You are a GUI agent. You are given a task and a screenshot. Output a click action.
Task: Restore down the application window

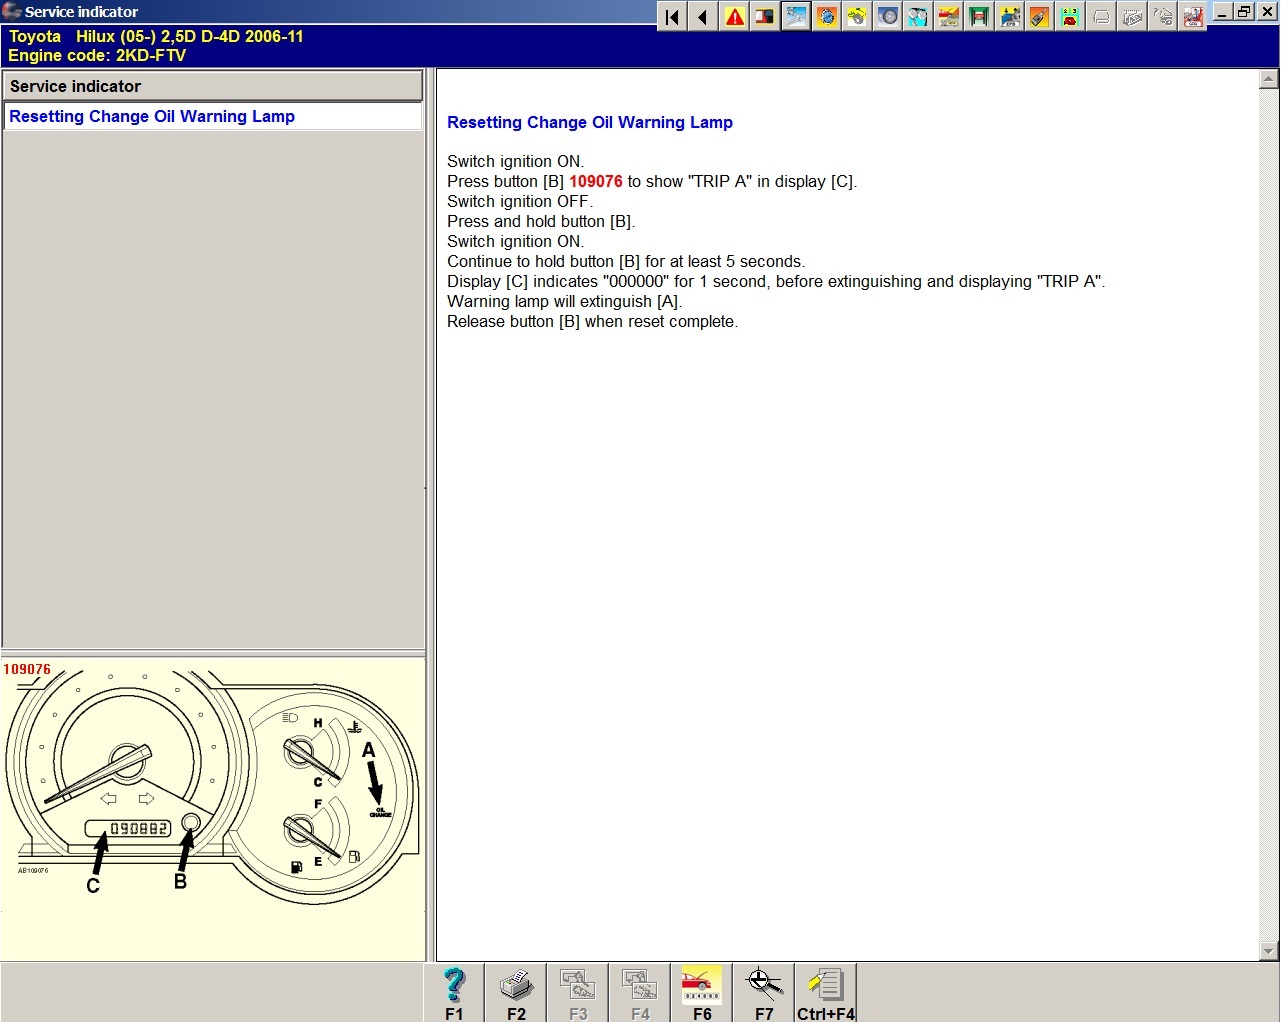click(x=1244, y=12)
